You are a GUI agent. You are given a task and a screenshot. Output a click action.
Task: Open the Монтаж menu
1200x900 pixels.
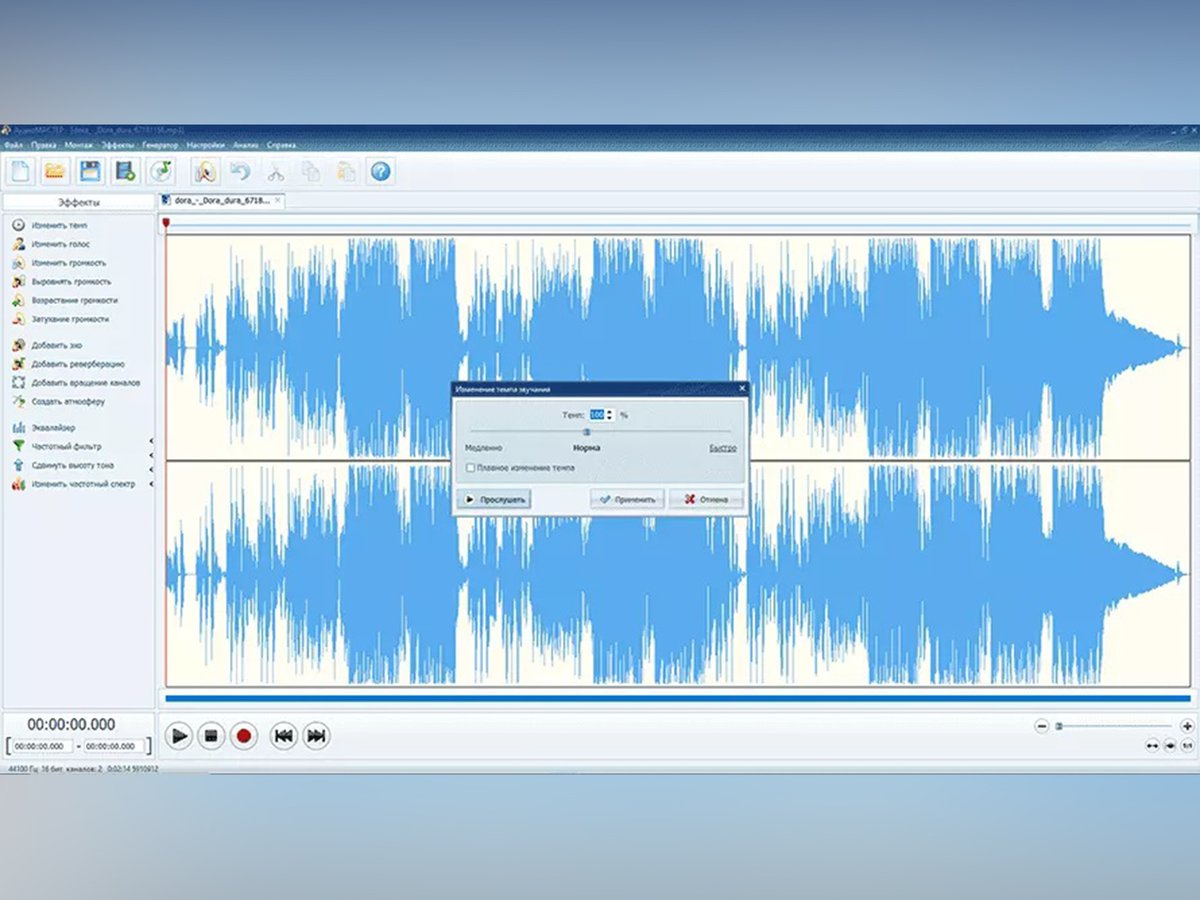pyautogui.click(x=79, y=146)
